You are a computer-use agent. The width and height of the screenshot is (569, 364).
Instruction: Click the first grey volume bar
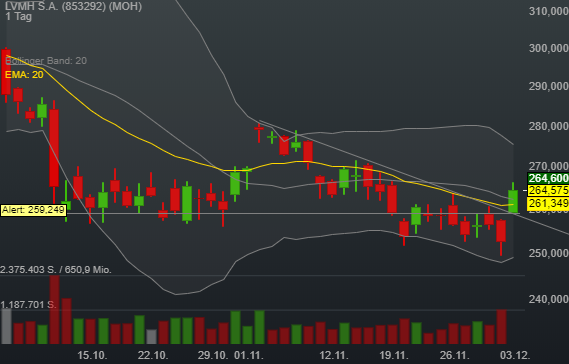coord(6,326)
